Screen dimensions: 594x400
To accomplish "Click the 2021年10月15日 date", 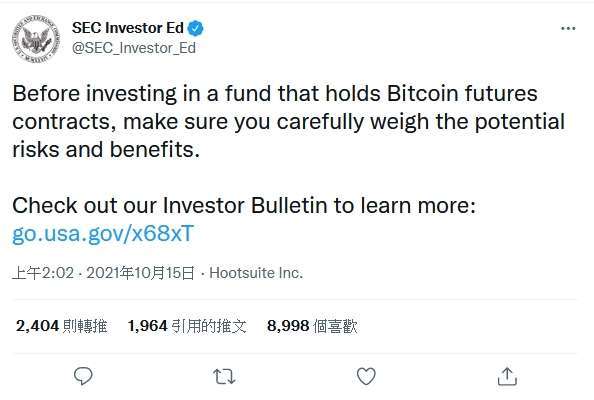I will (x=140, y=273).
